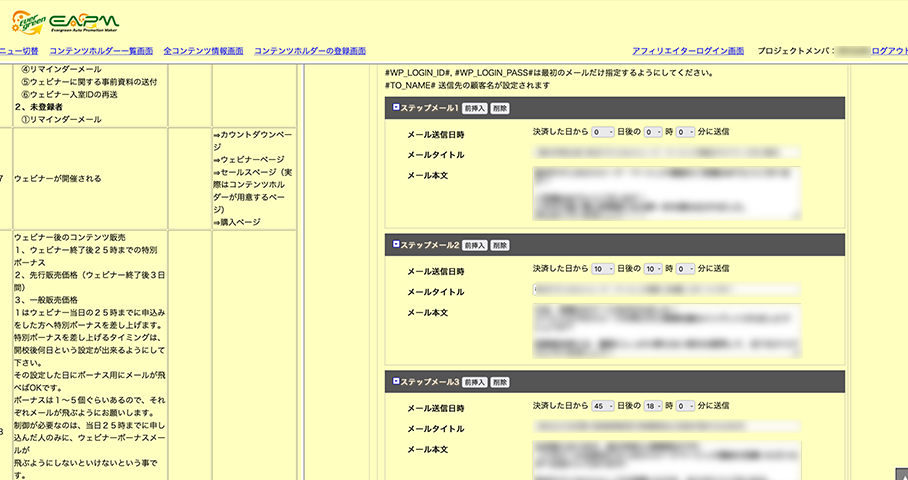Open days dropdown showing 45 in ステップメール3
The height and width of the screenshot is (480, 908).
click(603, 408)
